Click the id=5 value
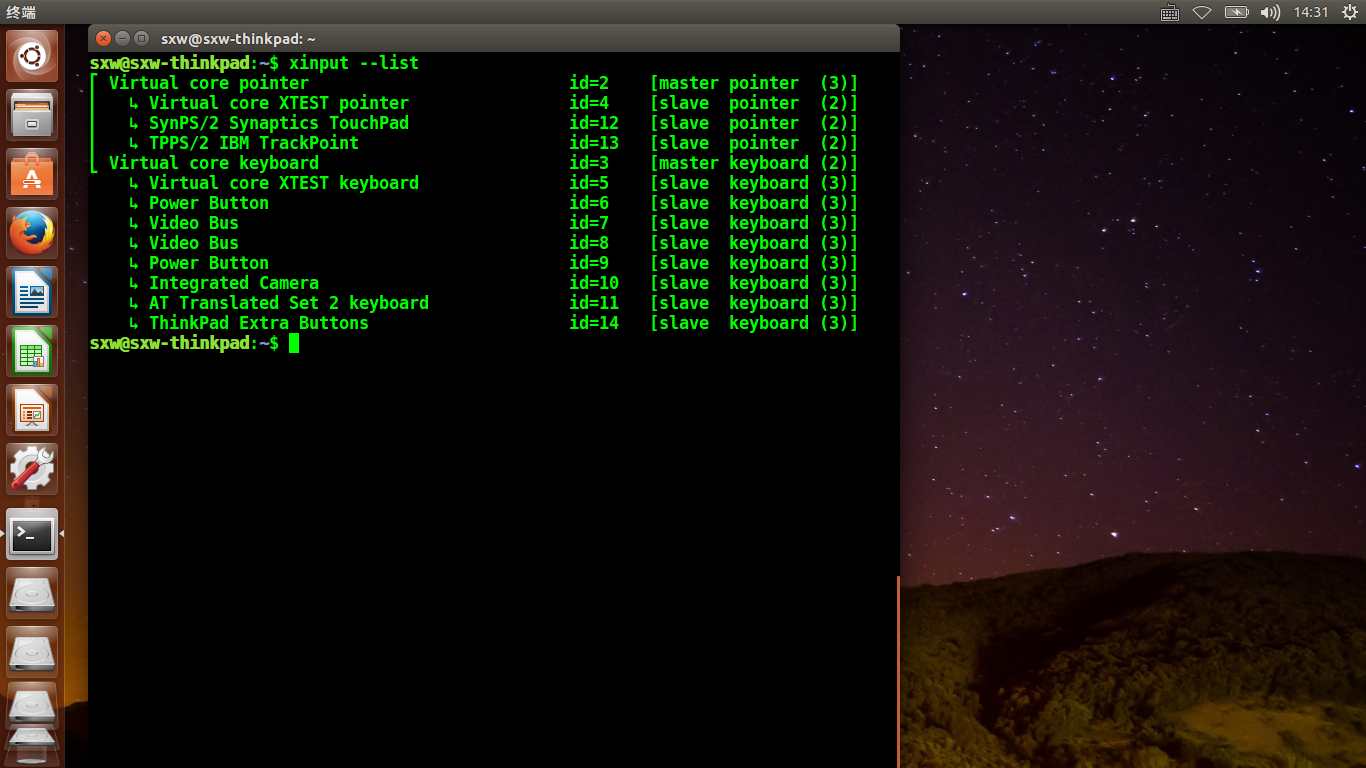Viewport: 1366px width, 768px height. pyautogui.click(x=589, y=183)
